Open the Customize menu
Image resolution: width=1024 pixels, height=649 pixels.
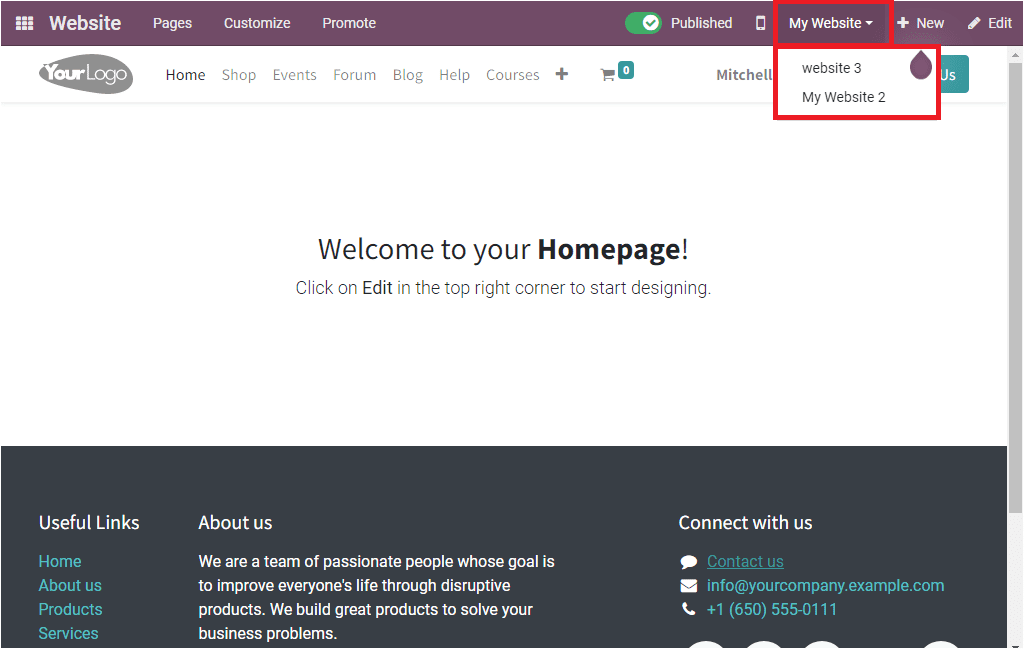click(256, 22)
